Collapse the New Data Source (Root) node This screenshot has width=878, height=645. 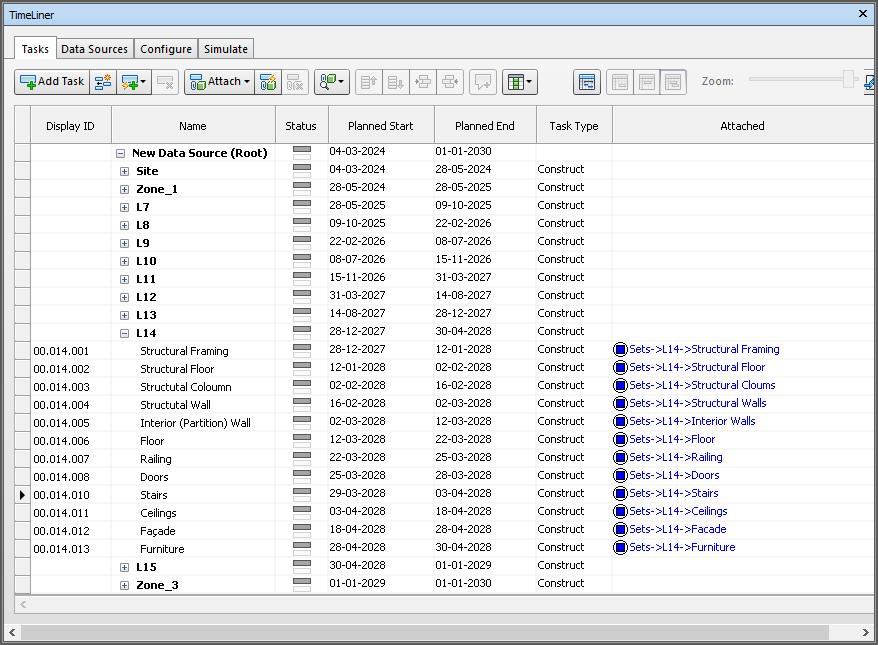tap(120, 153)
